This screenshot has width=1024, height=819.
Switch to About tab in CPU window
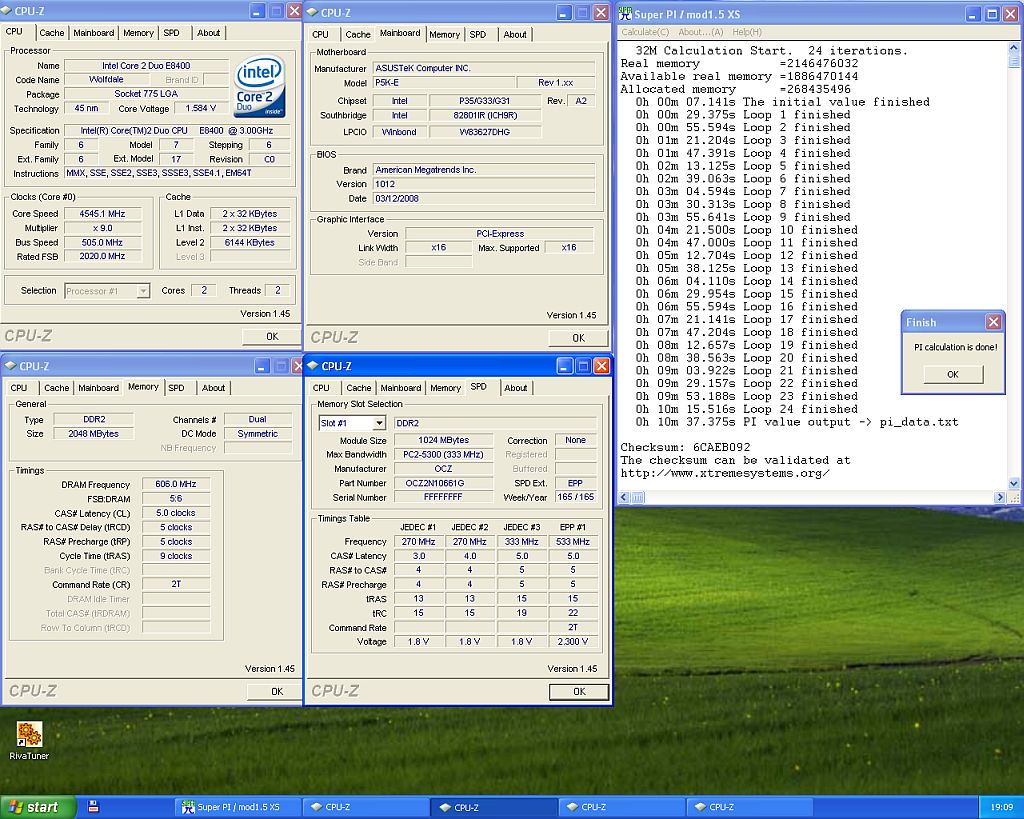tap(208, 33)
